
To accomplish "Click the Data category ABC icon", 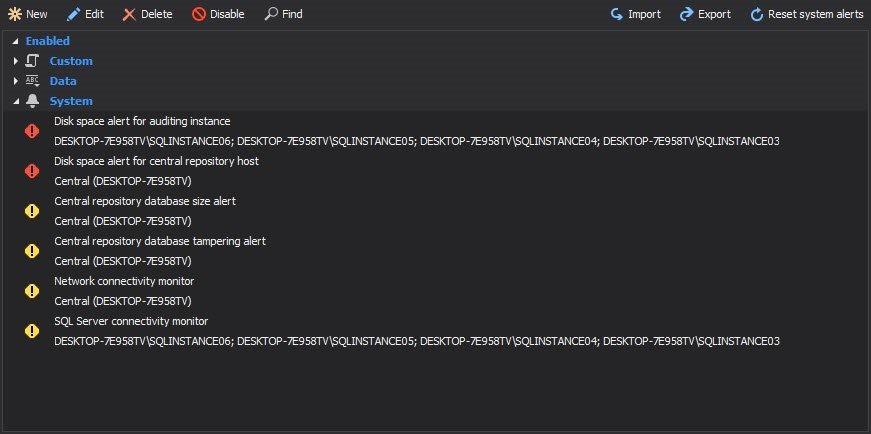I will pos(32,81).
